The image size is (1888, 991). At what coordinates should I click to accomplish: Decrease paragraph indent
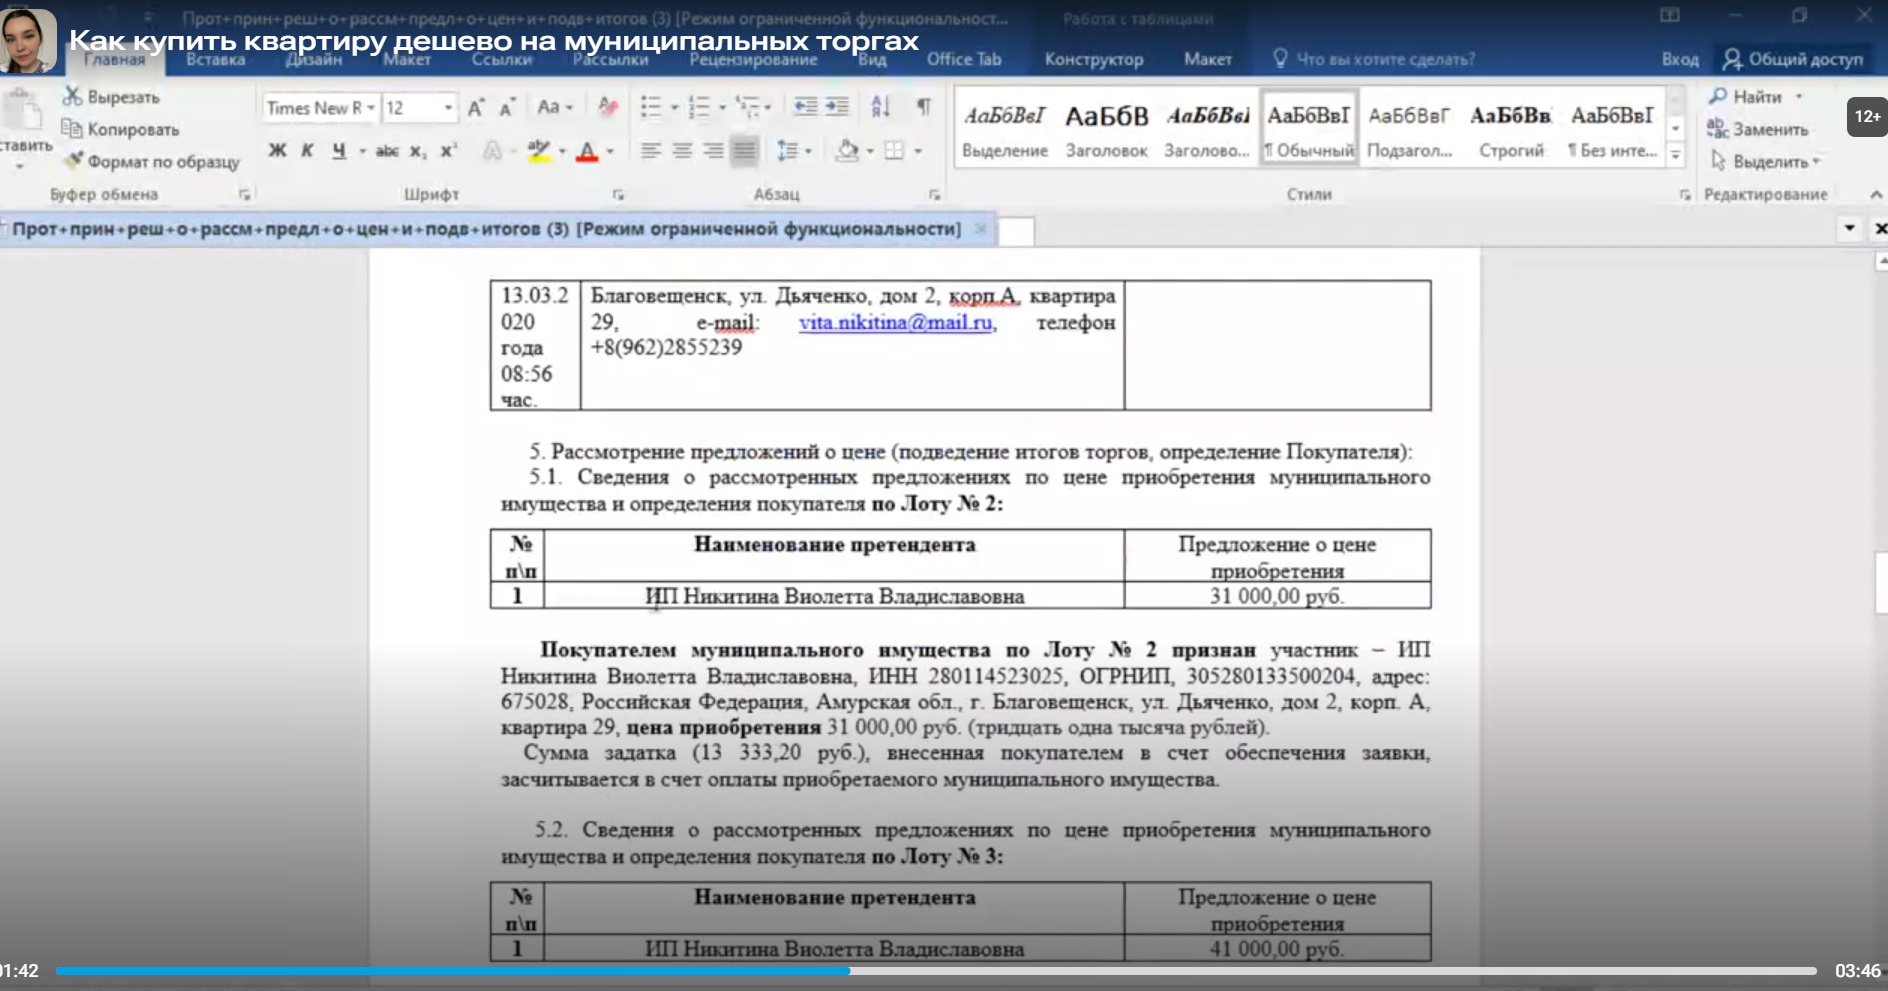805,107
